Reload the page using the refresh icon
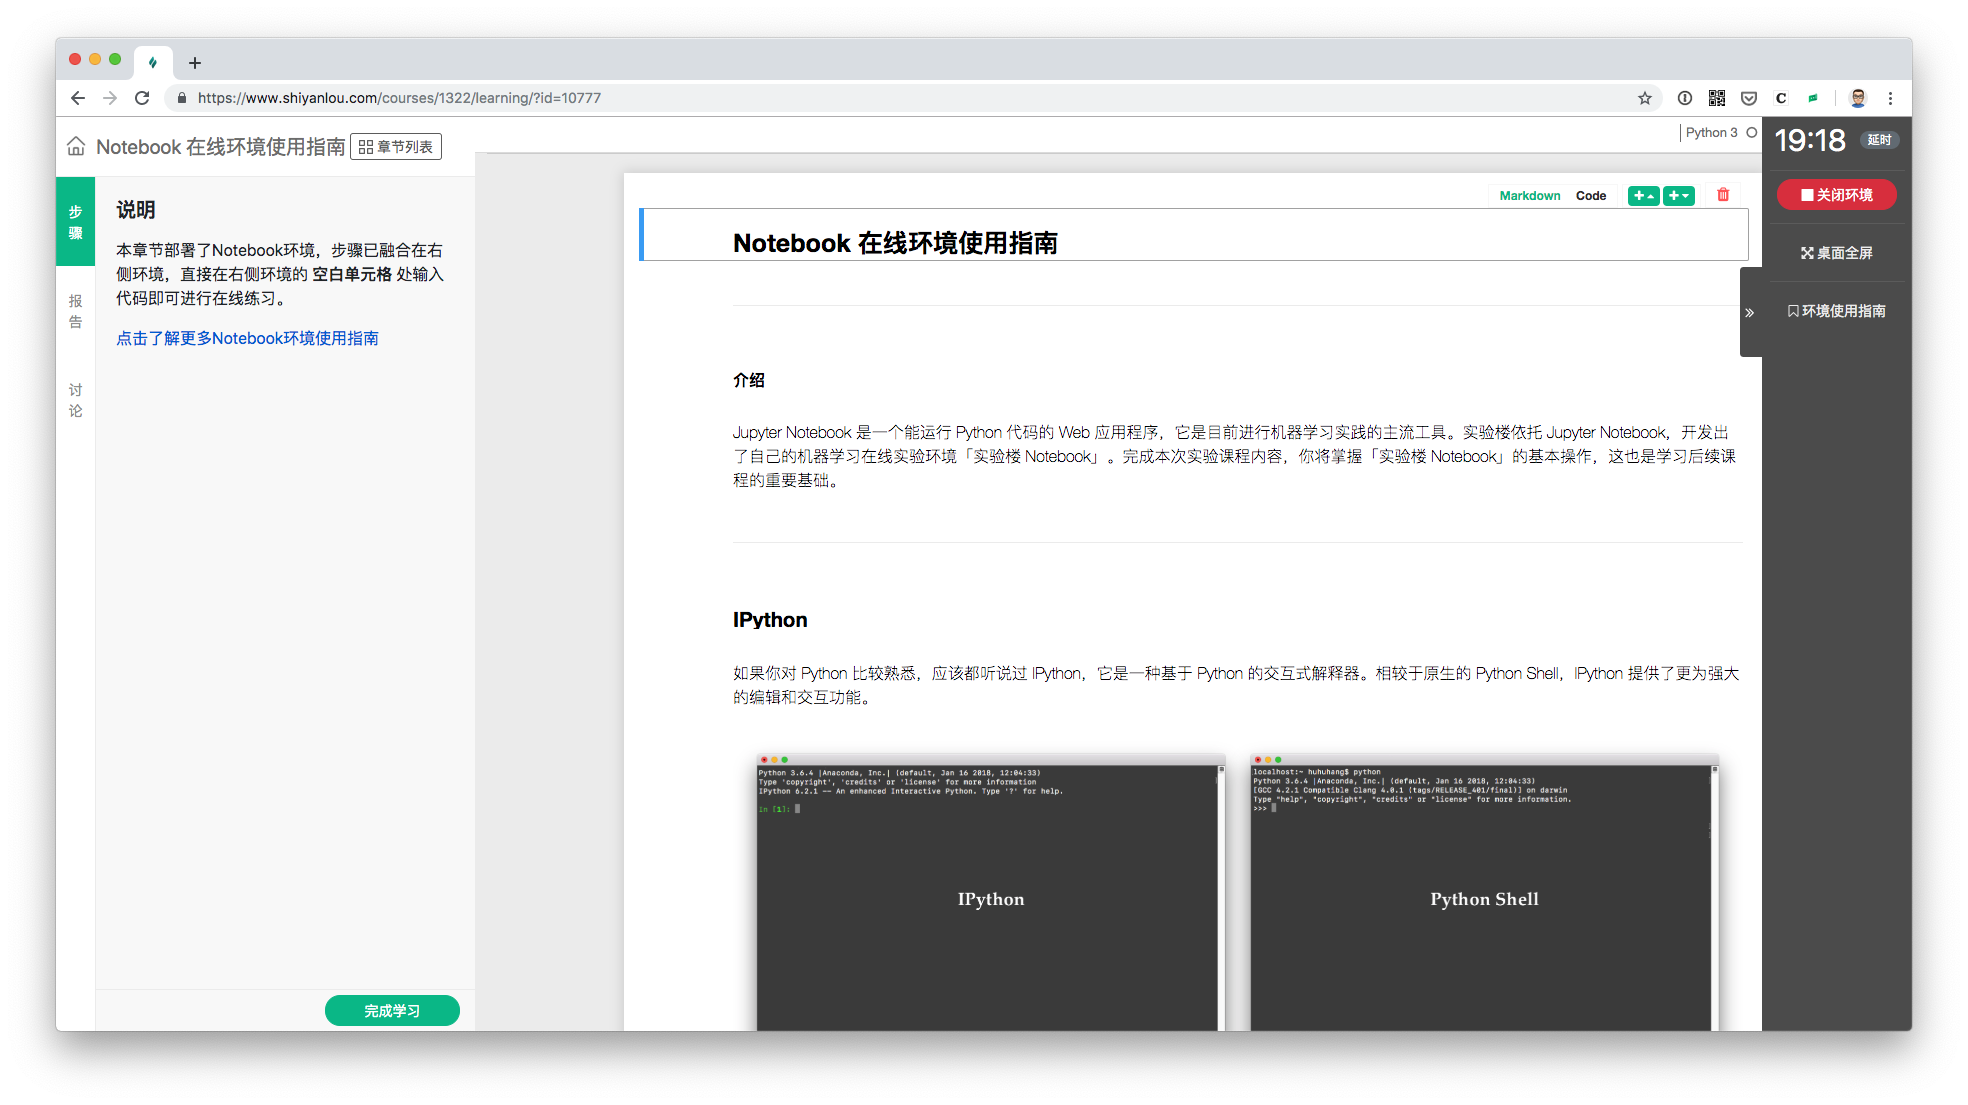Screen dimensions: 1968x1105 (x=142, y=98)
